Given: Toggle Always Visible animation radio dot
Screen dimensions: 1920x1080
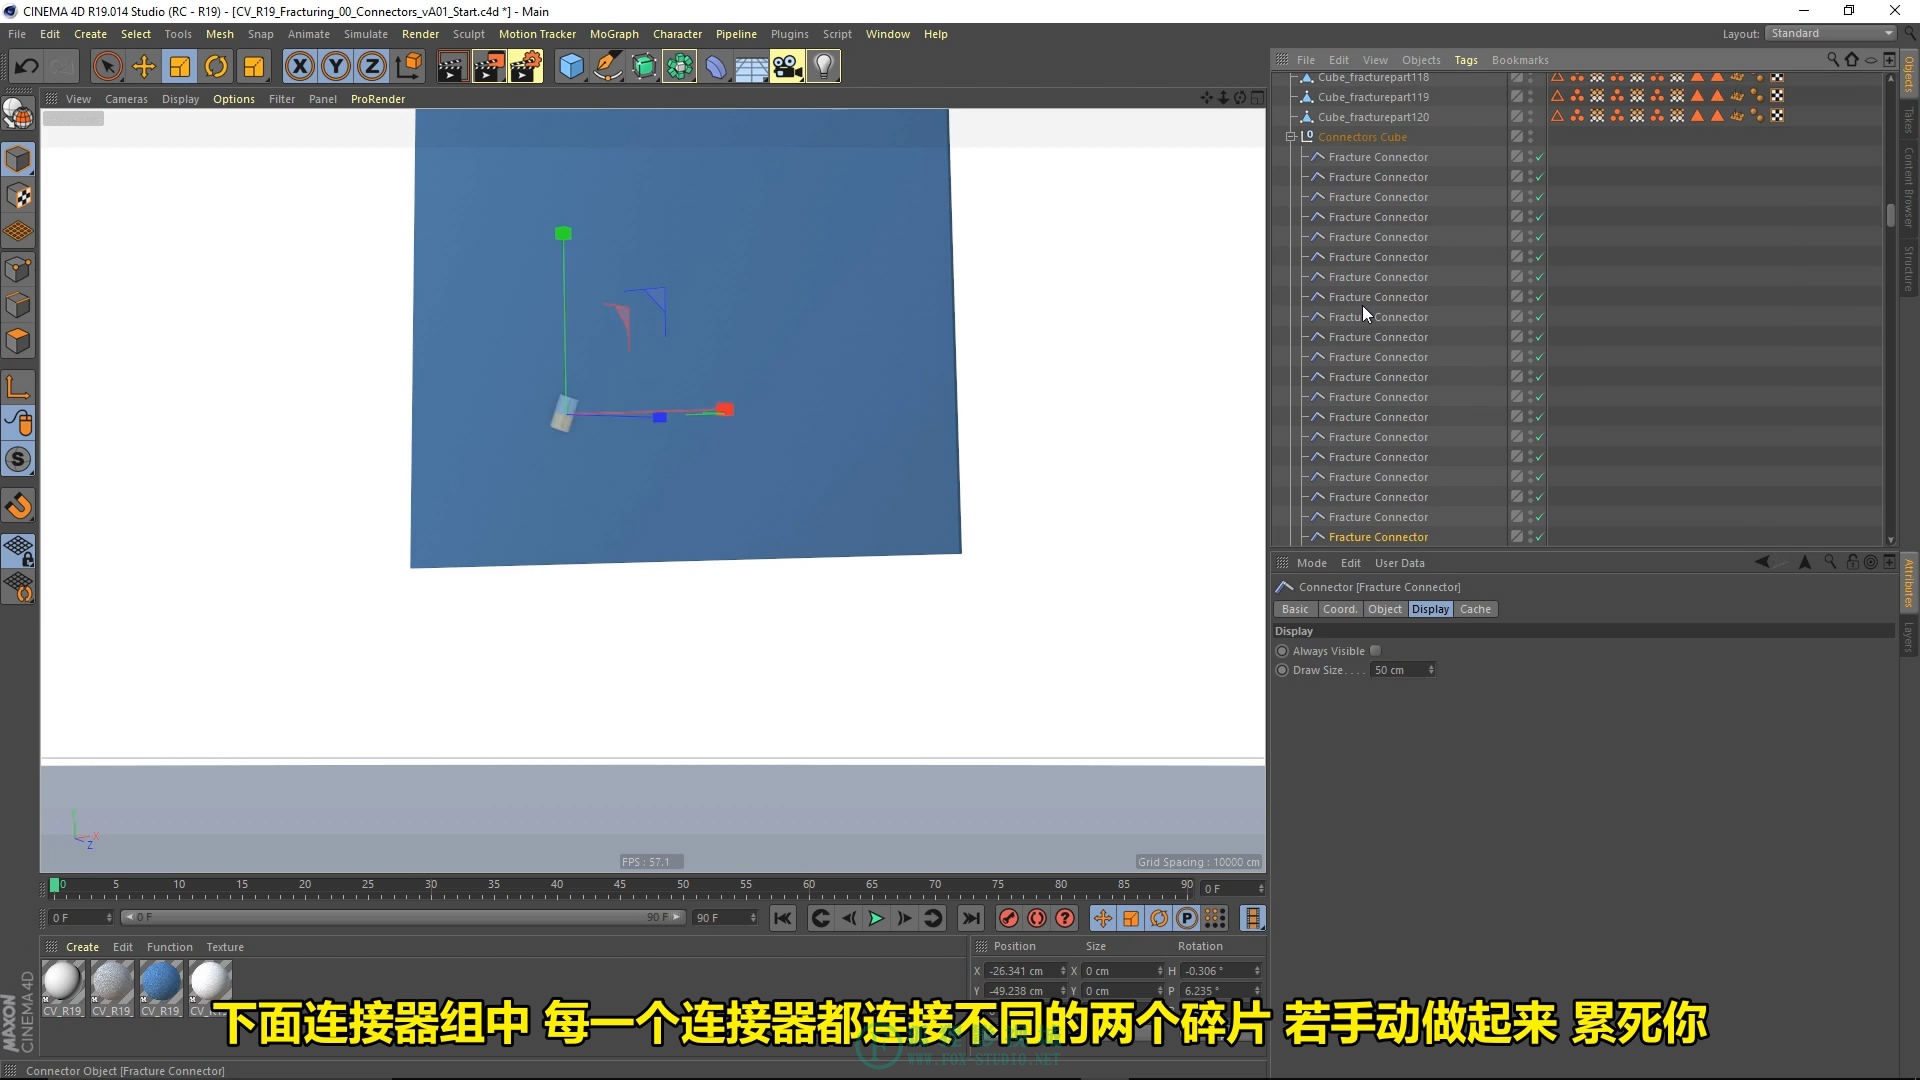Looking at the screenshot, I should (x=1282, y=651).
